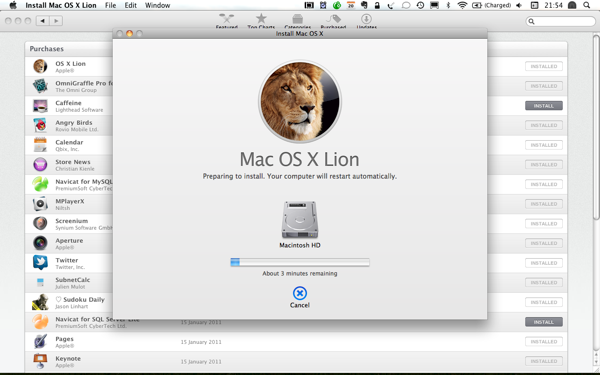Click INSTALLED button for Aperture

point(544,243)
